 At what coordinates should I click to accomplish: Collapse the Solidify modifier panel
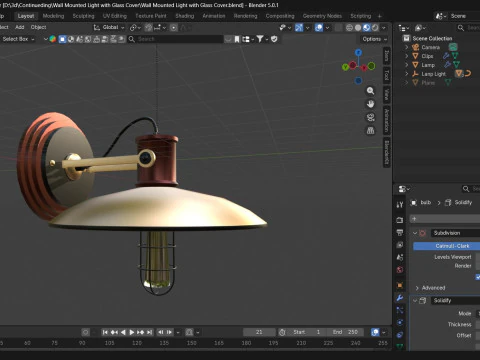coord(415,300)
